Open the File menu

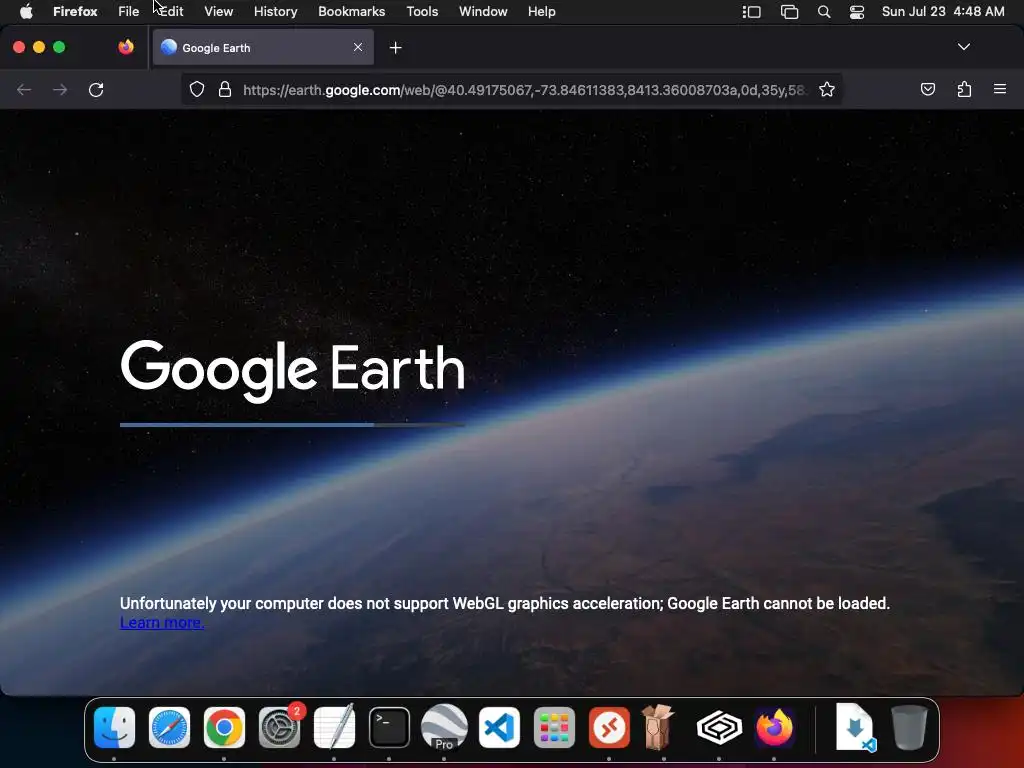pyautogui.click(x=129, y=12)
